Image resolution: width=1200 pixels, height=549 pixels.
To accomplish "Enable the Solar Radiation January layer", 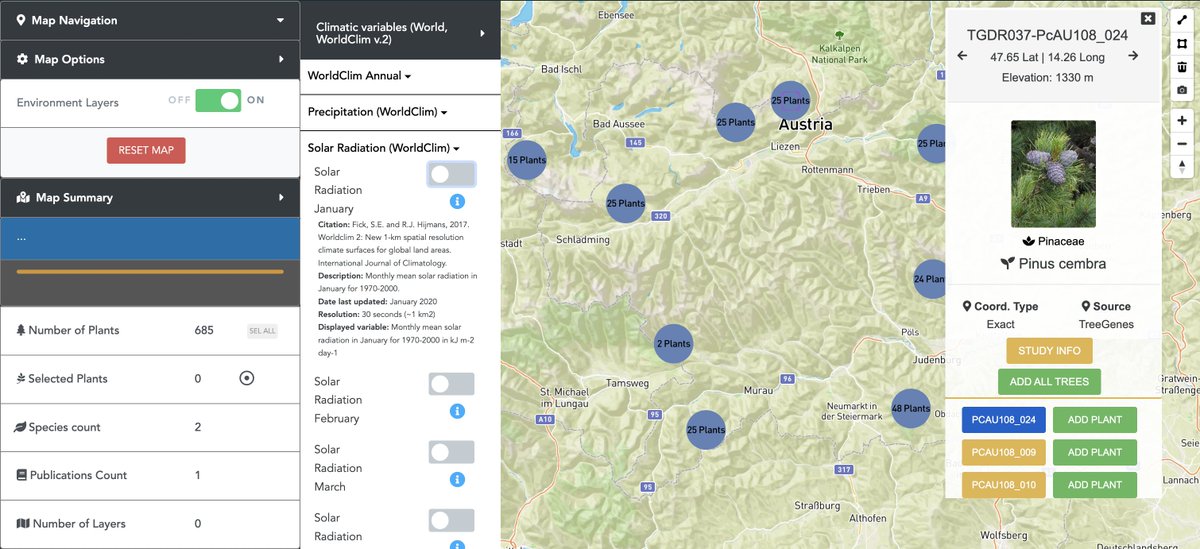I will point(451,174).
